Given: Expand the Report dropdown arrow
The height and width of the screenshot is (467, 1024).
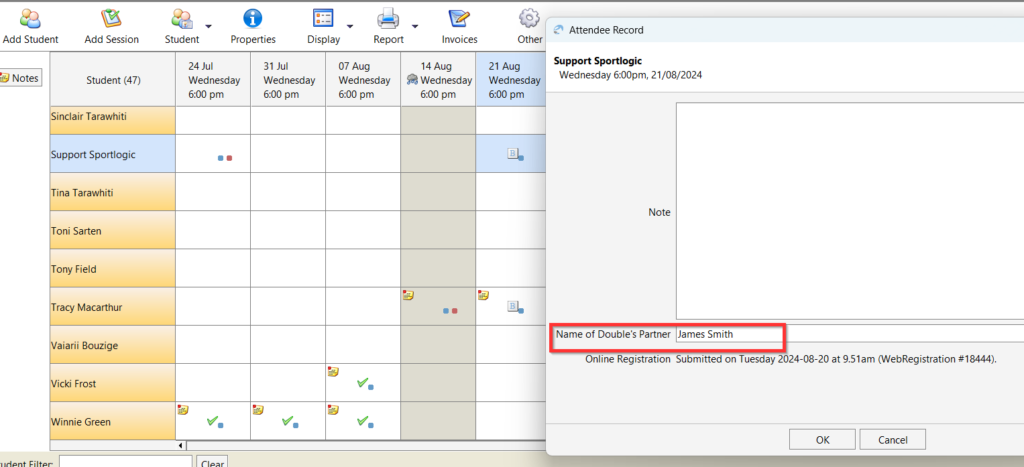Looking at the screenshot, I should (415, 26).
